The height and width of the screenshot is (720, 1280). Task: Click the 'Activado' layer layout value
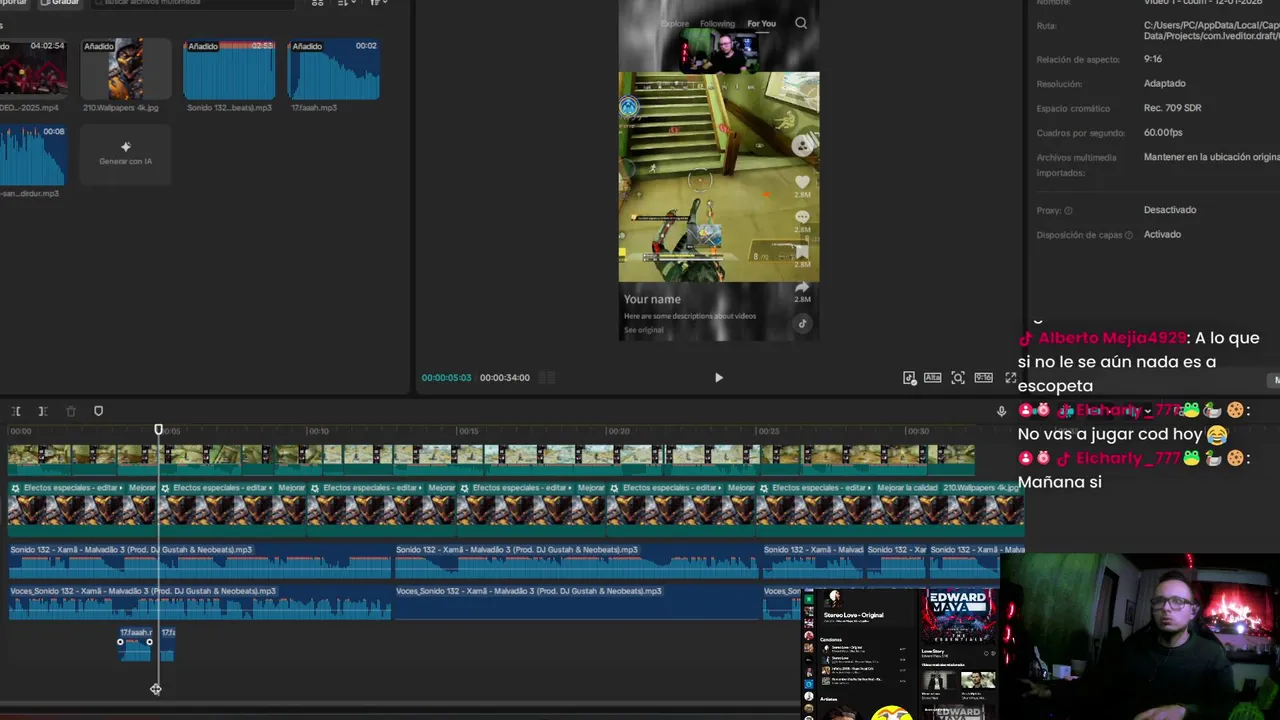click(1162, 234)
